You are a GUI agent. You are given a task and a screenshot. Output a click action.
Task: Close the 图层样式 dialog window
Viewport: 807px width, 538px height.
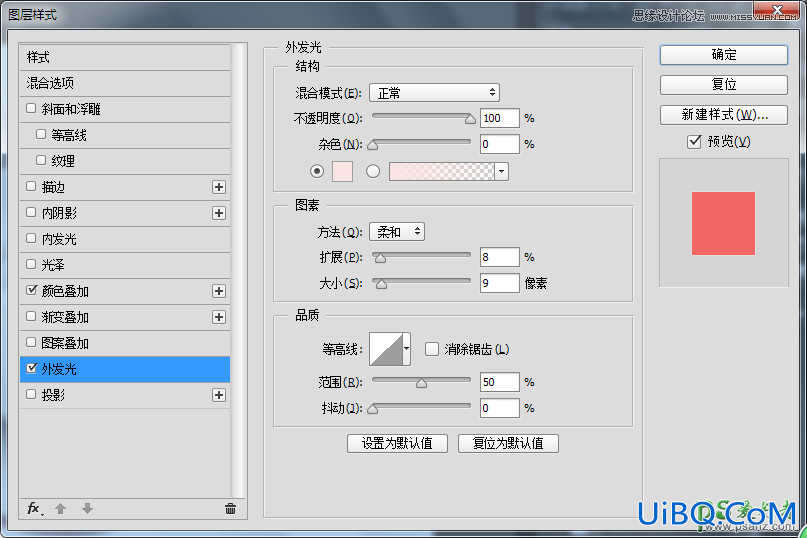776,9
